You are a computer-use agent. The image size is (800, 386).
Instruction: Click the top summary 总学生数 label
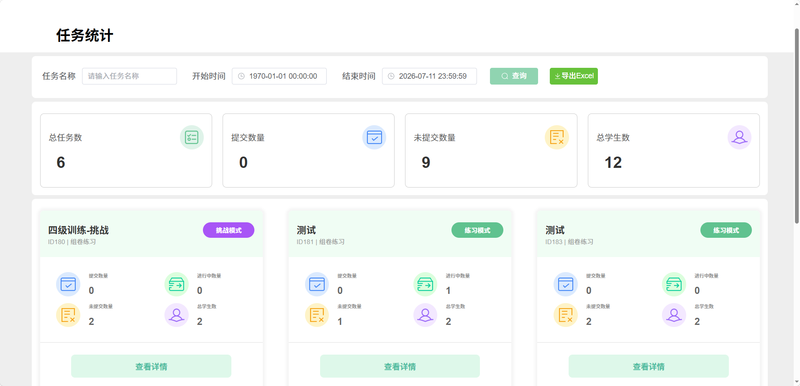(613, 137)
